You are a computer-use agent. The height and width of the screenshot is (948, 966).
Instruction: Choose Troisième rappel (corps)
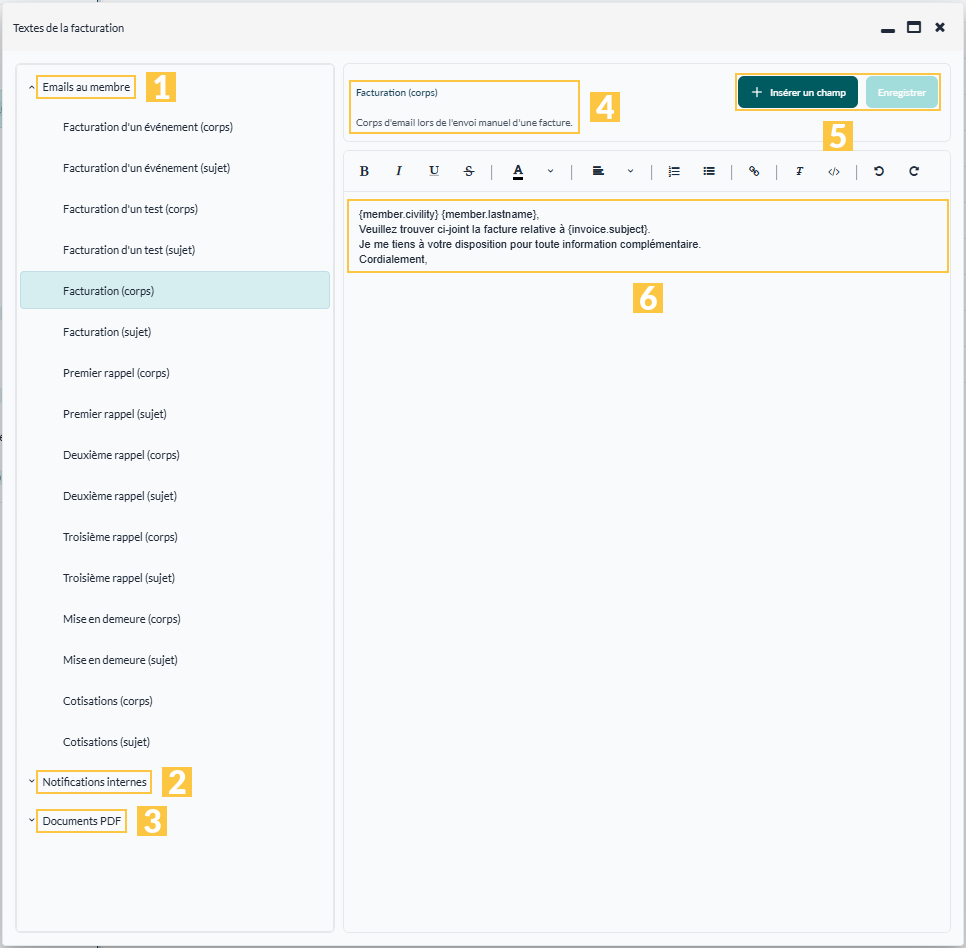click(x=175, y=537)
